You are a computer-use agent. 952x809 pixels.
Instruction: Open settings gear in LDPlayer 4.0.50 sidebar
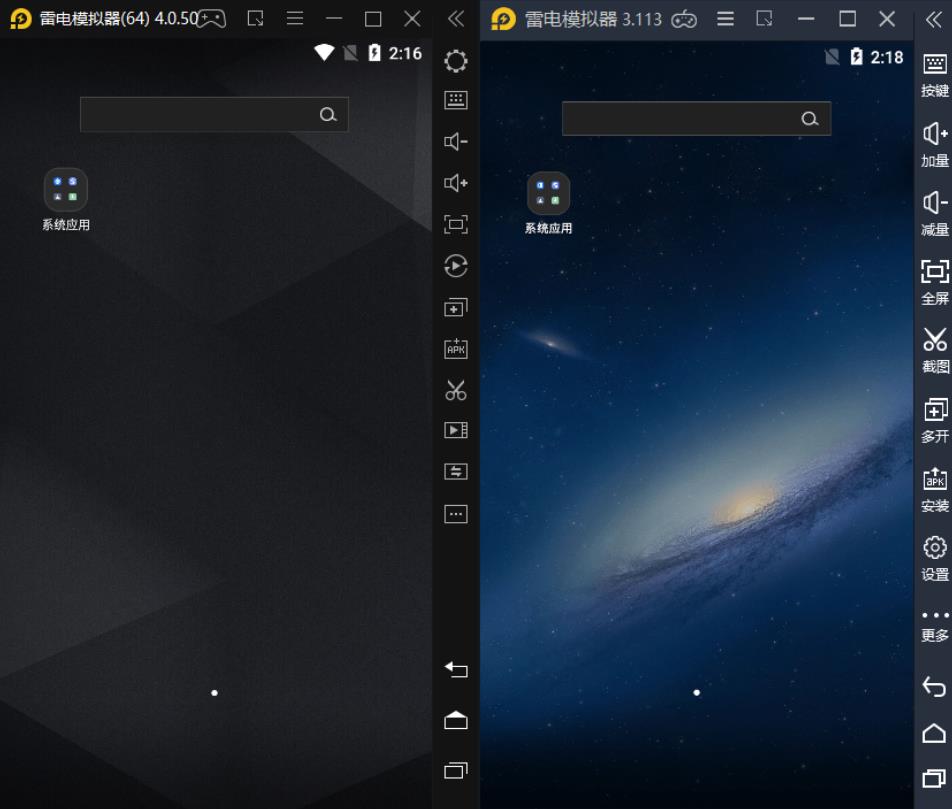(455, 61)
